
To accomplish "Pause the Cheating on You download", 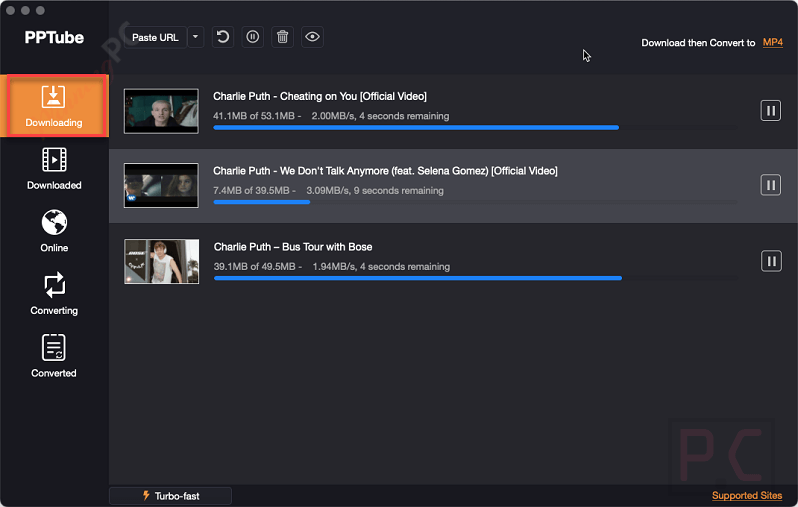I will click(x=771, y=110).
